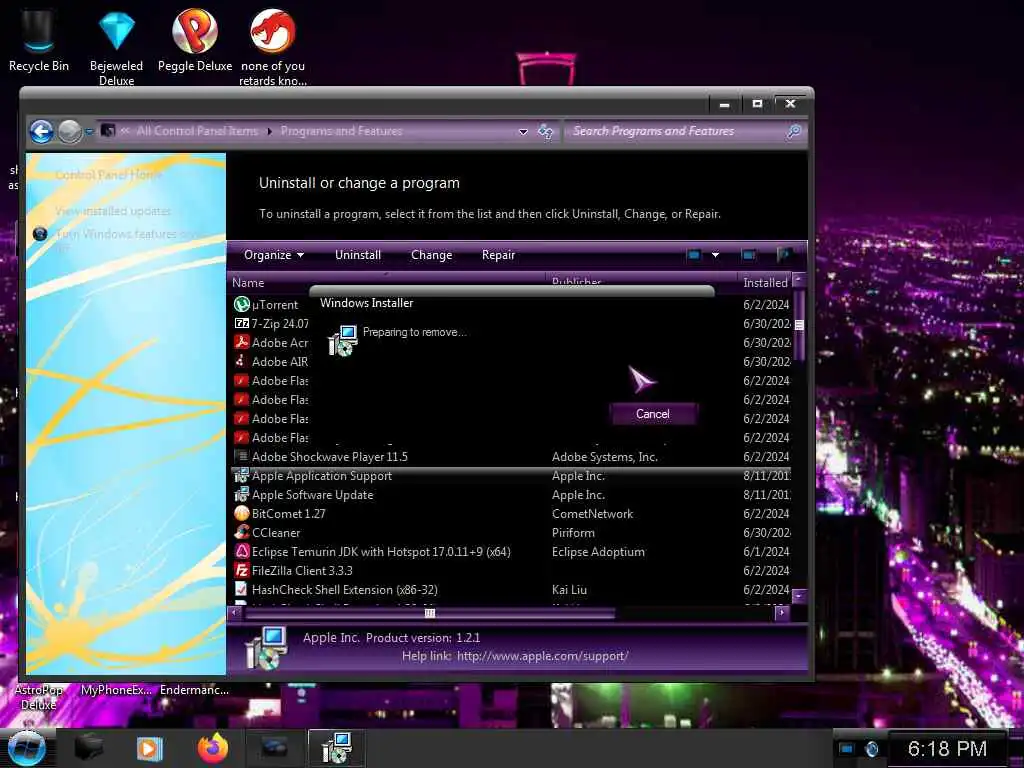Select the µTorrent program icon
The image size is (1024, 768).
point(242,304)
